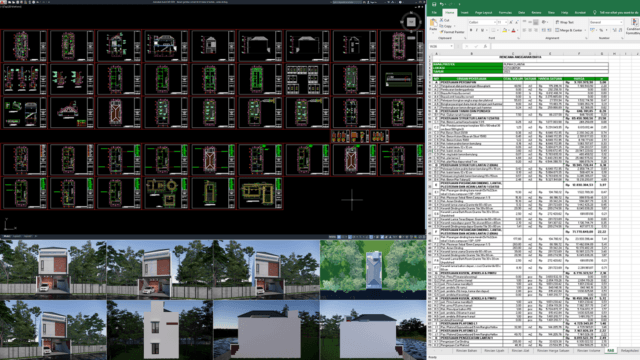Open the Data ribbon tab
This screenshot has width=640, height=360.
(522, 13)
